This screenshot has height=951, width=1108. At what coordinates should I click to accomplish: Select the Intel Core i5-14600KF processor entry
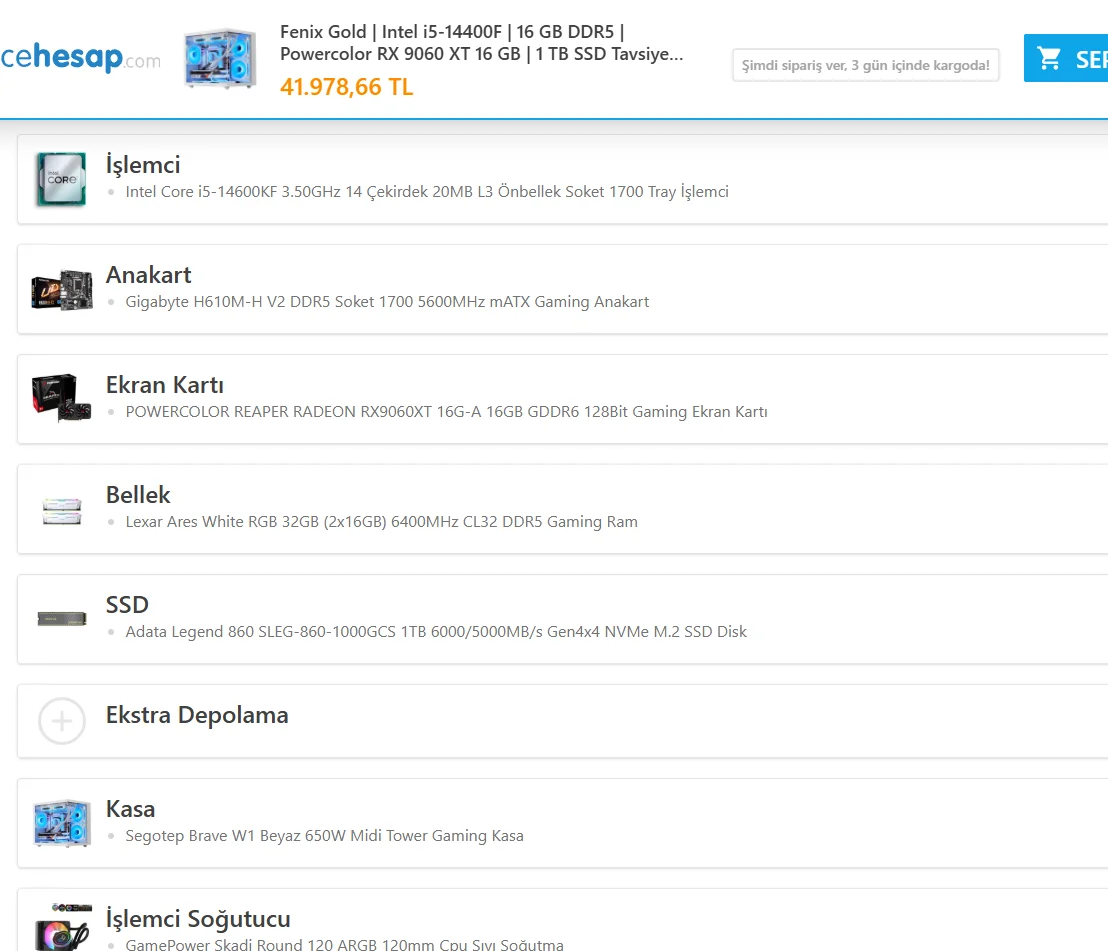click(x=427, y=191)
